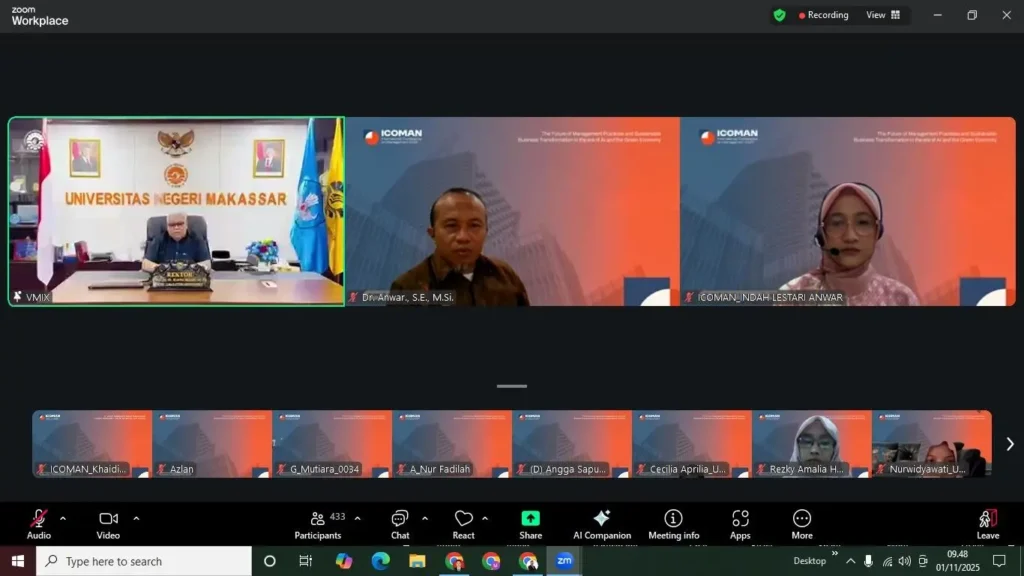Screen dimensions: 1024x576
Task: Expand audio options arrow next to Audio
Action: [63, 518]
